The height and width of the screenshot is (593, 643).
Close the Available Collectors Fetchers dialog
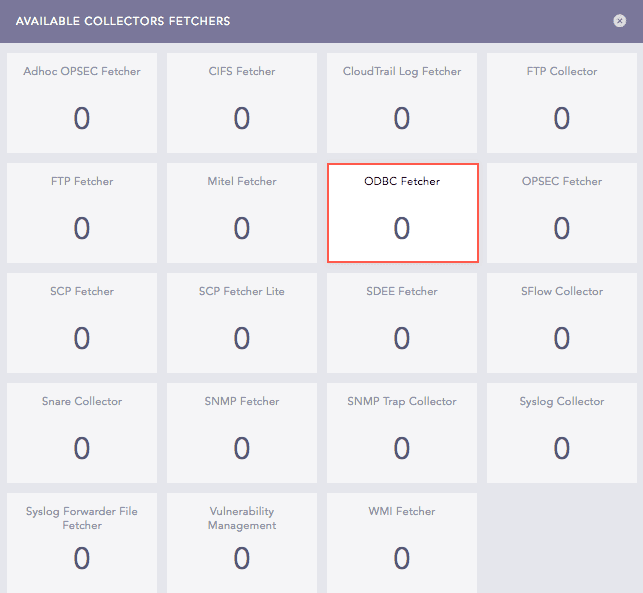(620, 21)
